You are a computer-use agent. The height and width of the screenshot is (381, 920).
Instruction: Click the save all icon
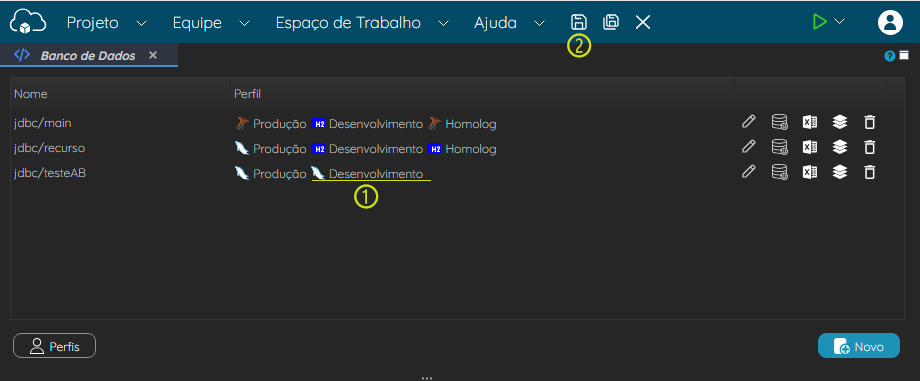(611, 22)
